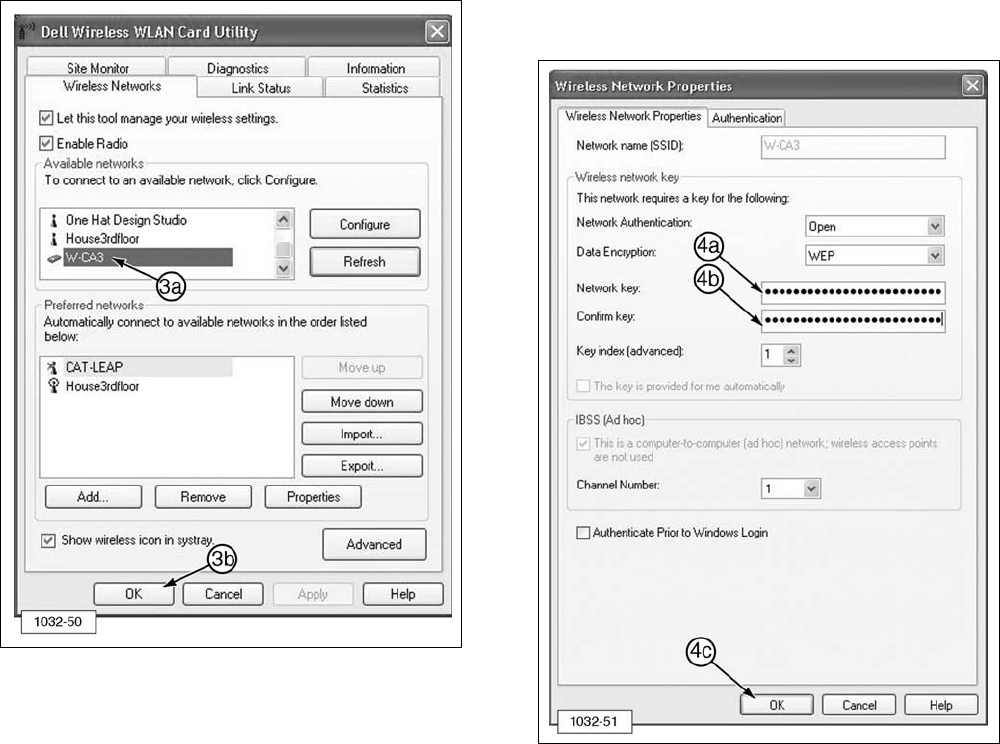The image size is (1000, 744).
Task: Click OK in the WLAN Card Utility
Action: click(x=133, y=594)
